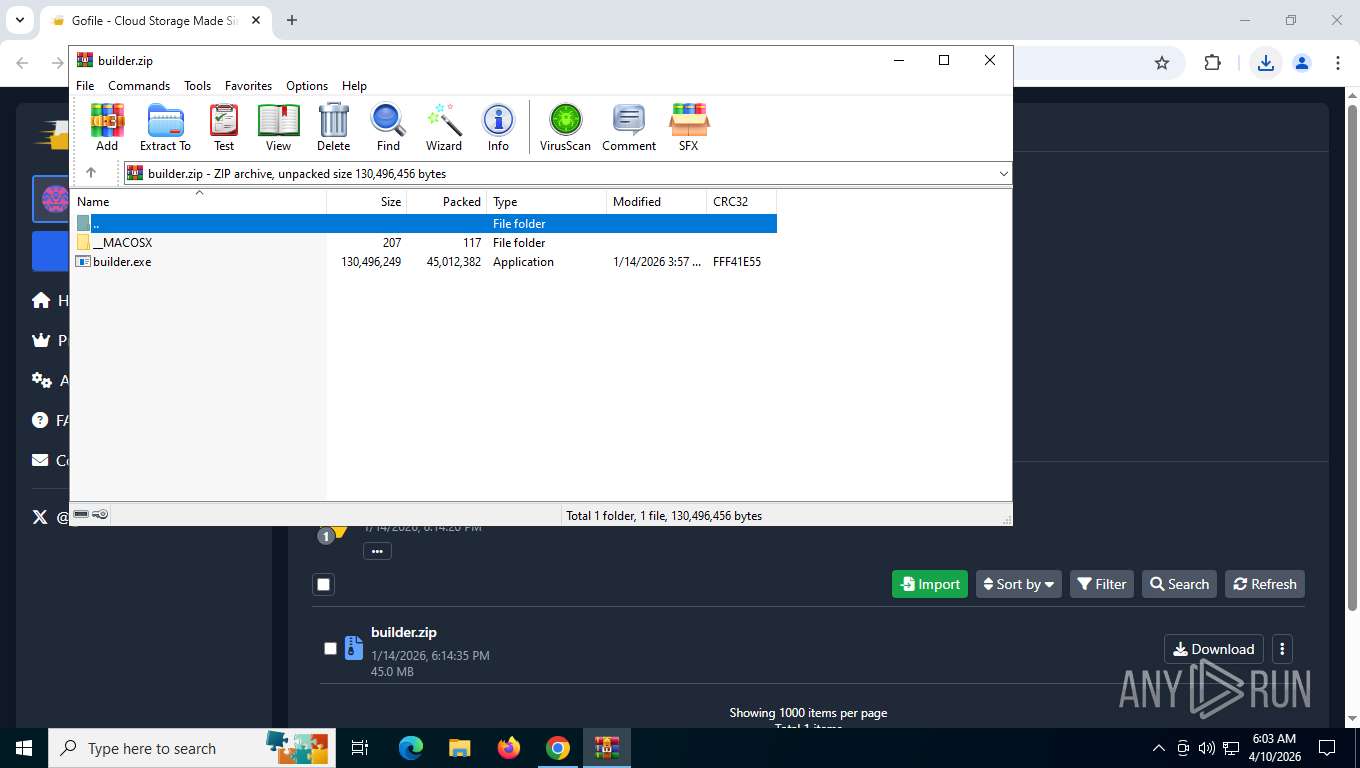The height and width of the screenshot is (768, 1360).
Task: Tick the builder.zip checkbox in Gofile
Action: (330, 648)
